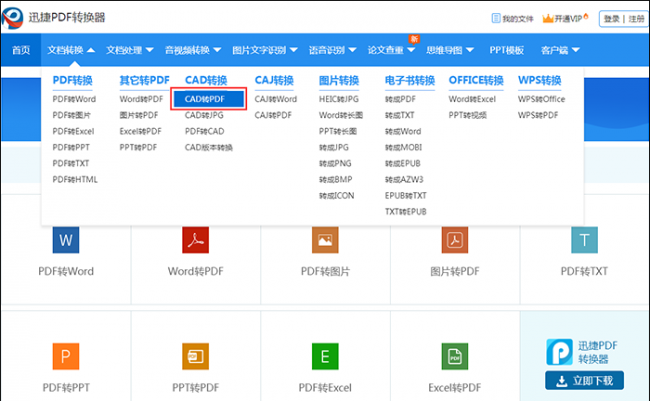Click the 登录 link
This screenshot has height=401, width=650.
click(x=611, y=19)
